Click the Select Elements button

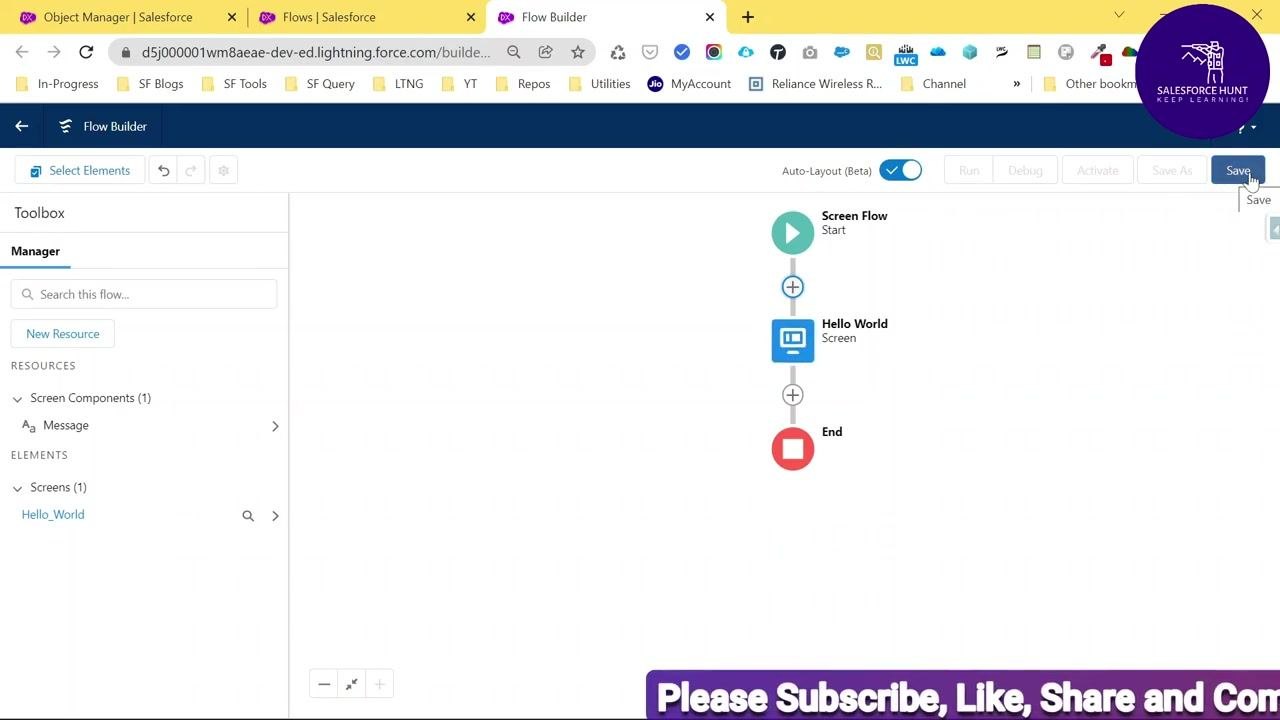[80, 171]
